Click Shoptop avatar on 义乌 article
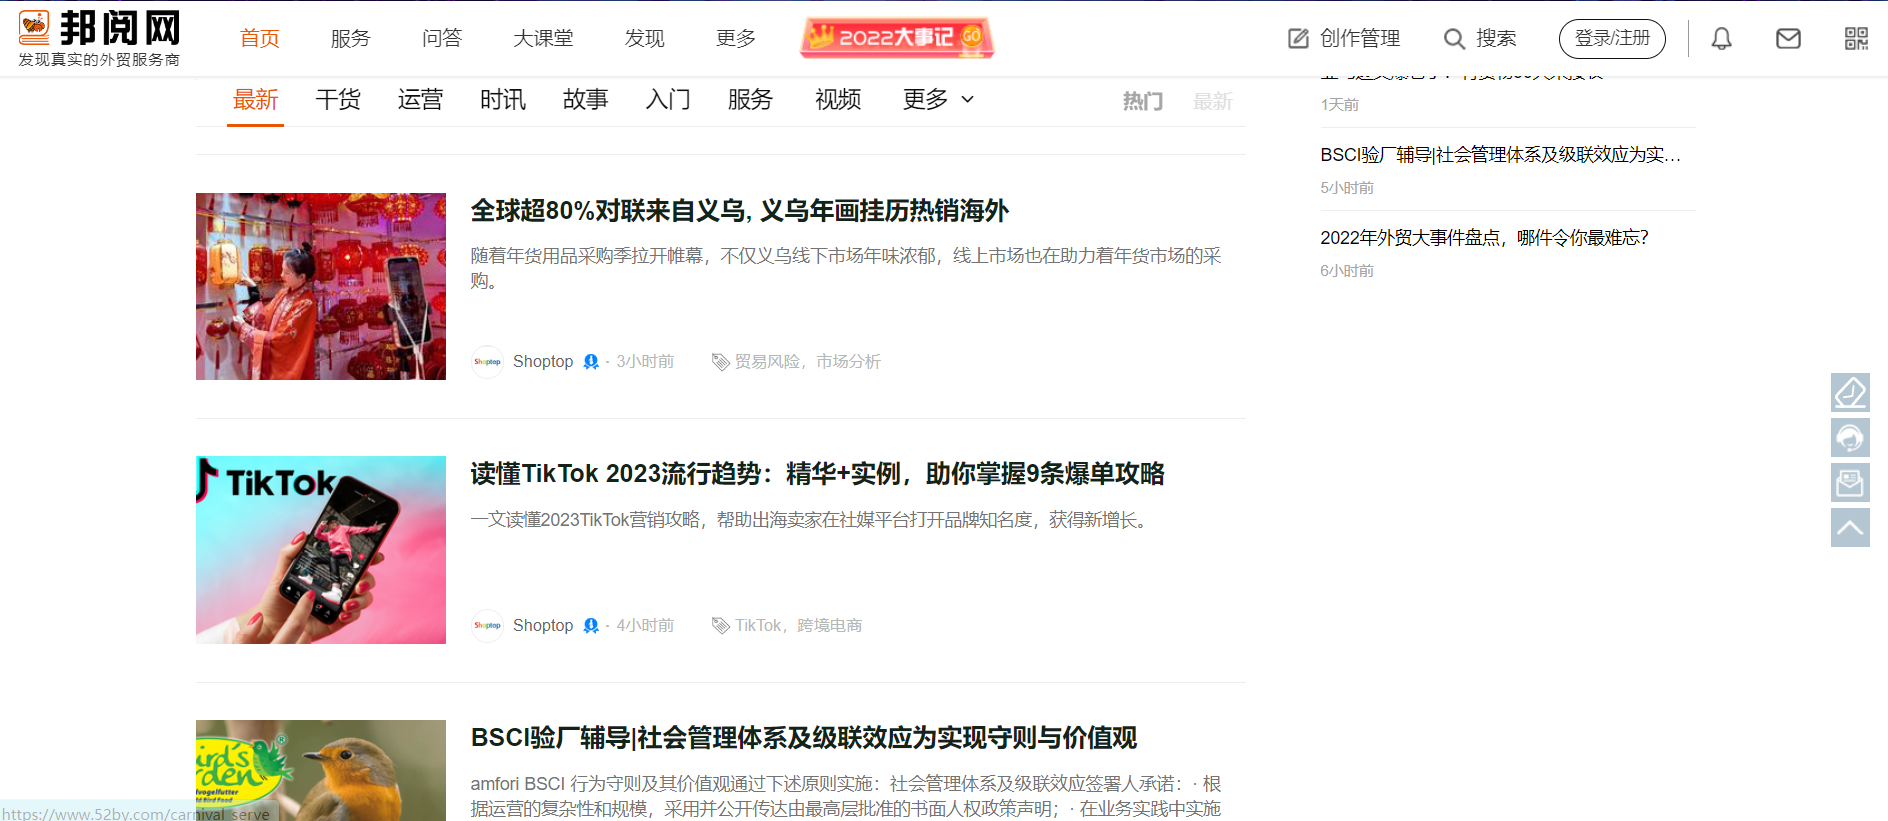Viewport: 1888px width, 821px height. coord(487,361)
